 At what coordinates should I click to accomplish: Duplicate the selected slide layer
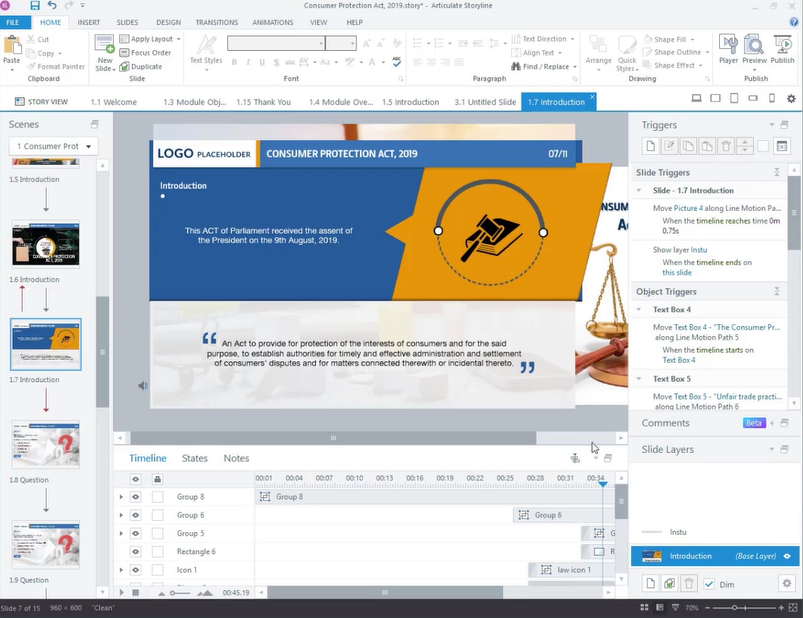coord(669,584)
